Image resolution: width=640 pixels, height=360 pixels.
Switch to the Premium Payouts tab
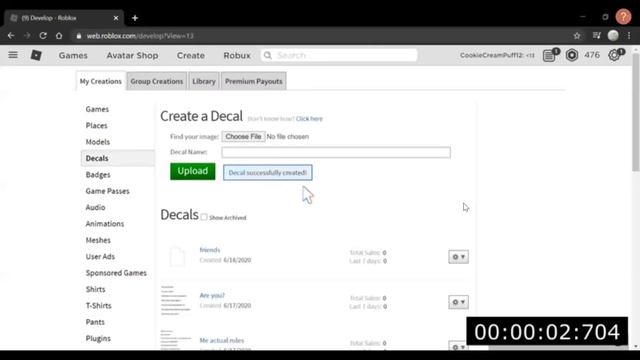[253, 81]
